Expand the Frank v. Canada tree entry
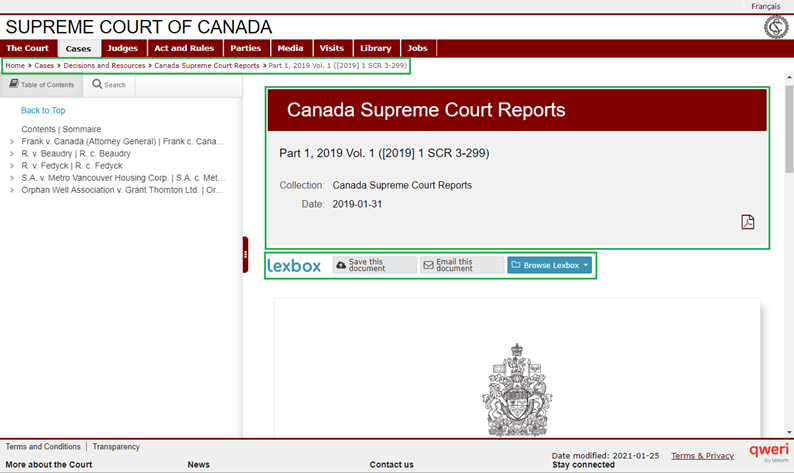 pyautogui.click(x=11, y=142)
